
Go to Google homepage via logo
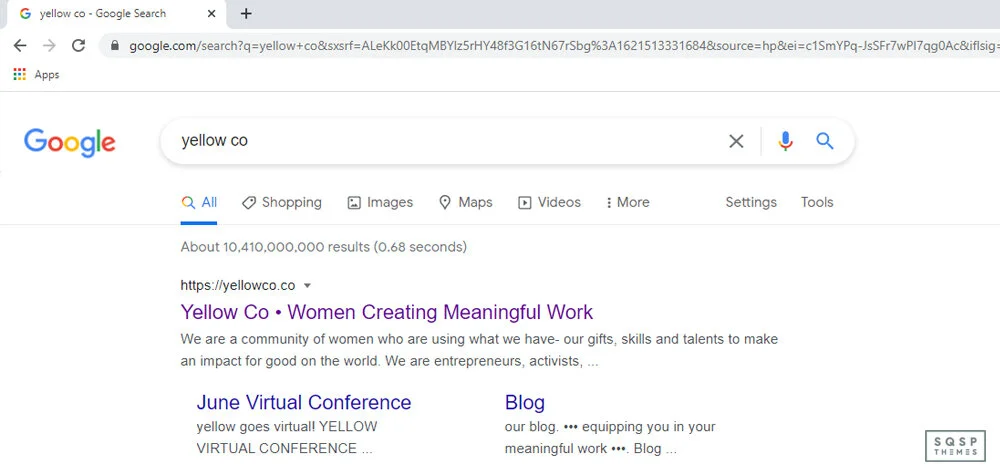click(70, 142)
